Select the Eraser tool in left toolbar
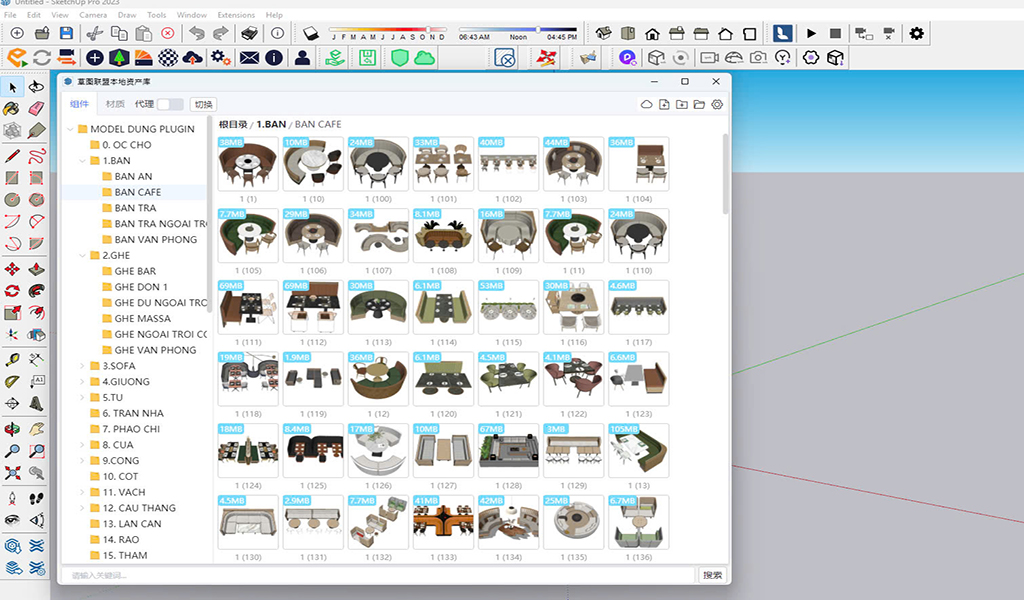This screenshot has height=600, width=1024. point(37,109)
